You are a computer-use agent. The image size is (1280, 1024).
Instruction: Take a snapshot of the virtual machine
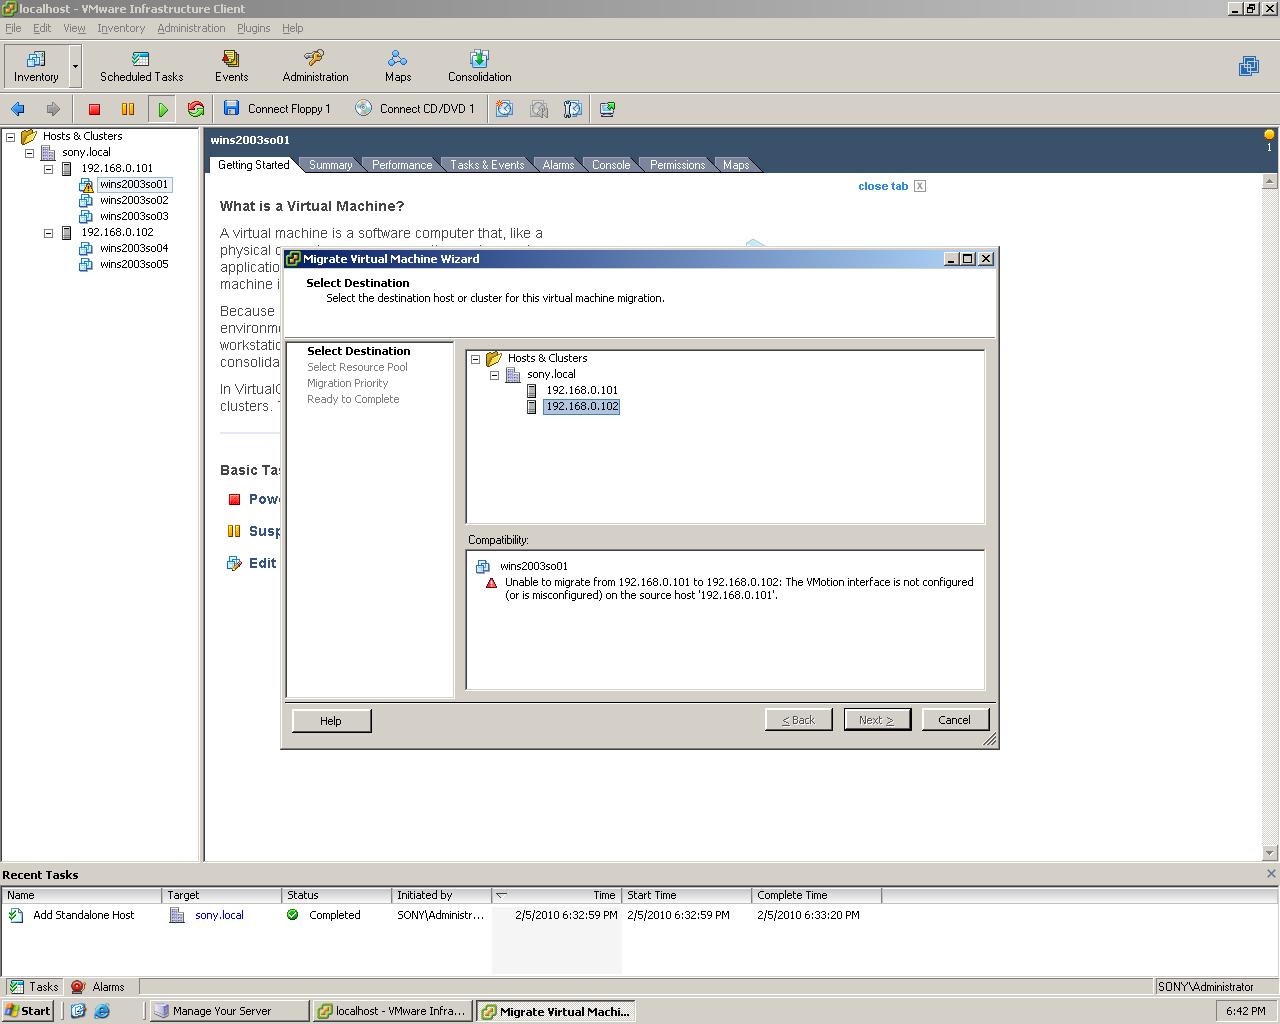[x=505, y=108]
